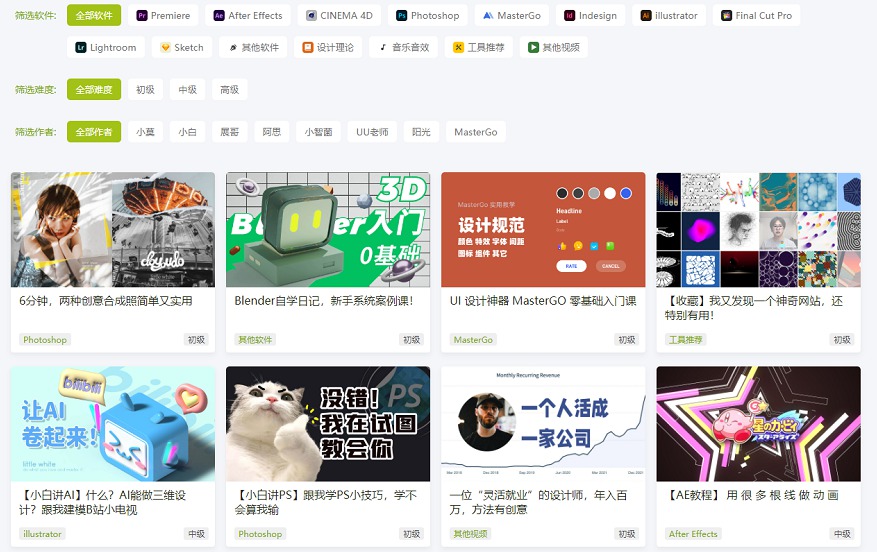Filter by author 展哥
Viewport: 877px width, 552px height.
coord(229,132)
